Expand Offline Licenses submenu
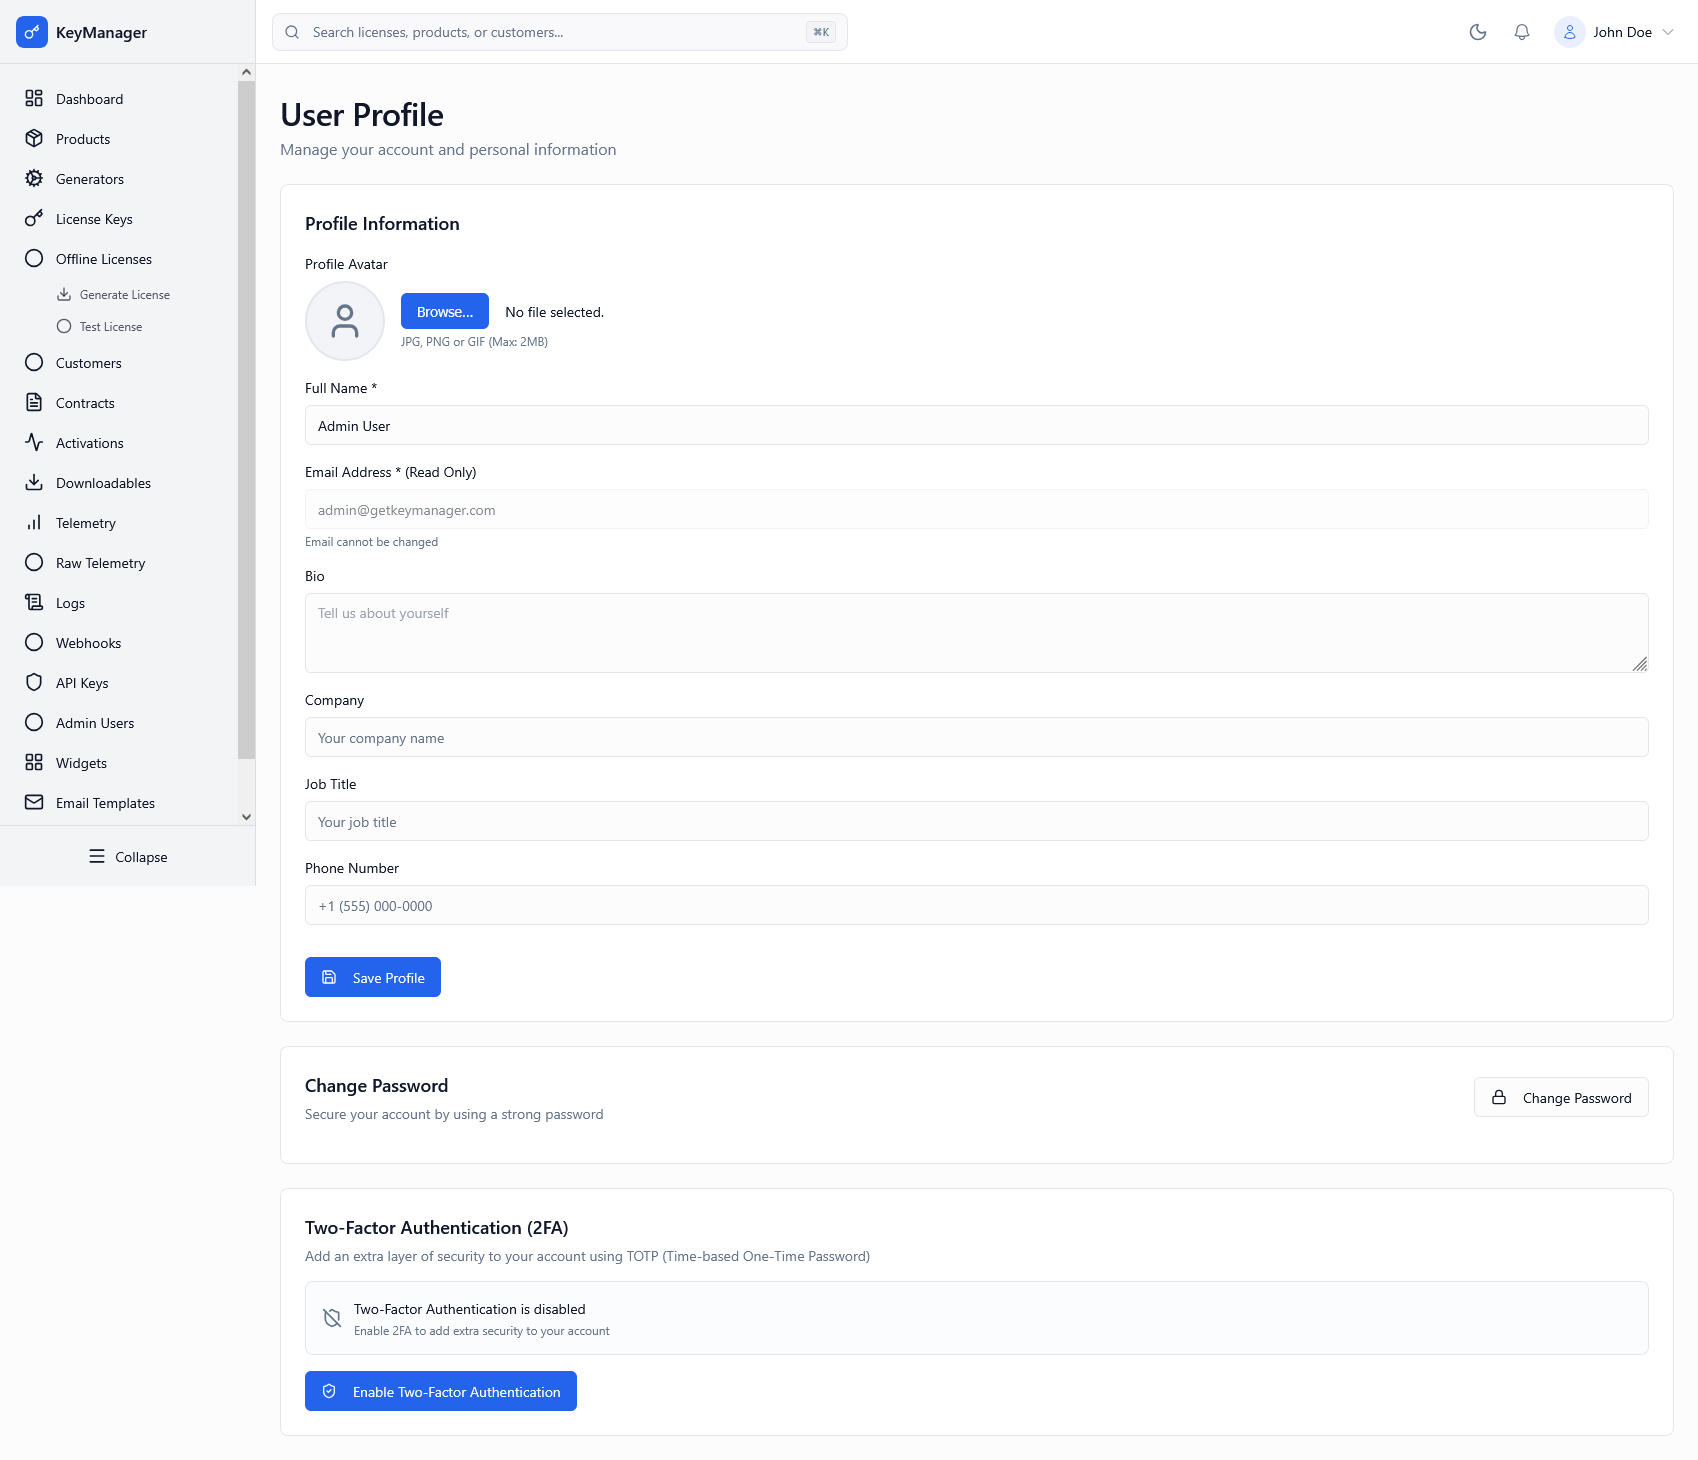Viewport: 1698px width, 1460px height. 104,258
